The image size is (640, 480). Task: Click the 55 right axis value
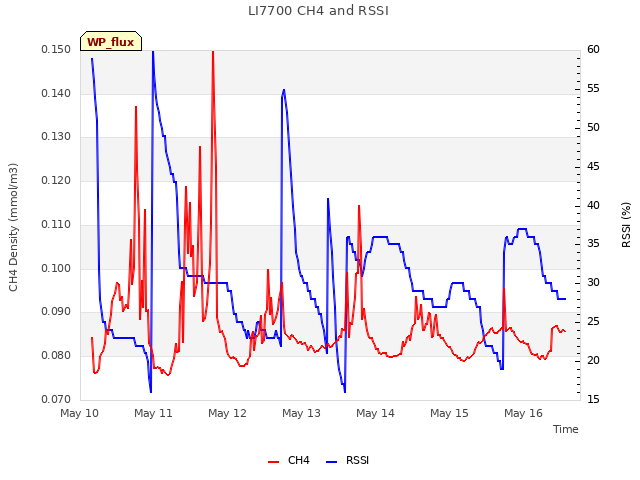click(593, 89)
